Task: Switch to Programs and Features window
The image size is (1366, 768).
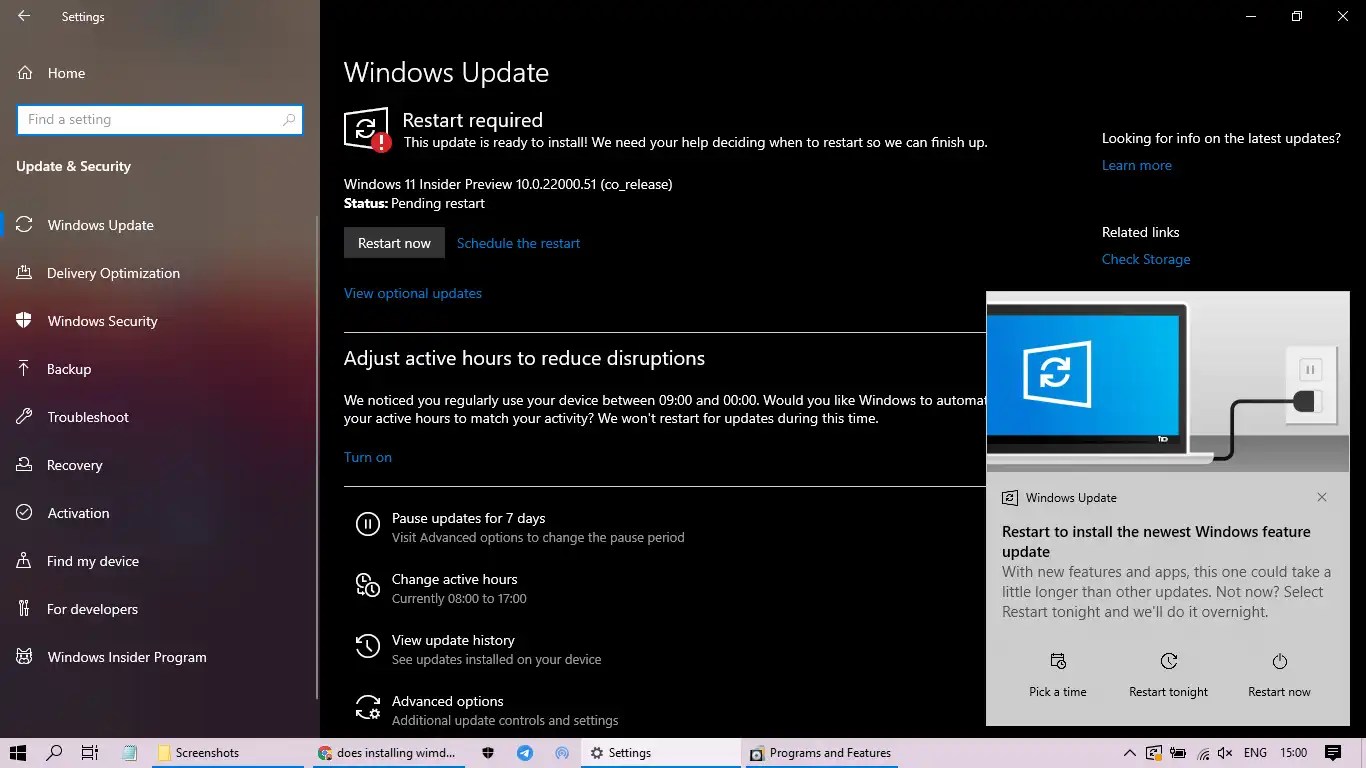Action: 820,753
